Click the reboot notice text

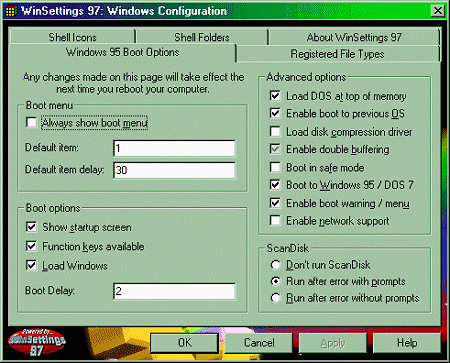coord(133,83)
